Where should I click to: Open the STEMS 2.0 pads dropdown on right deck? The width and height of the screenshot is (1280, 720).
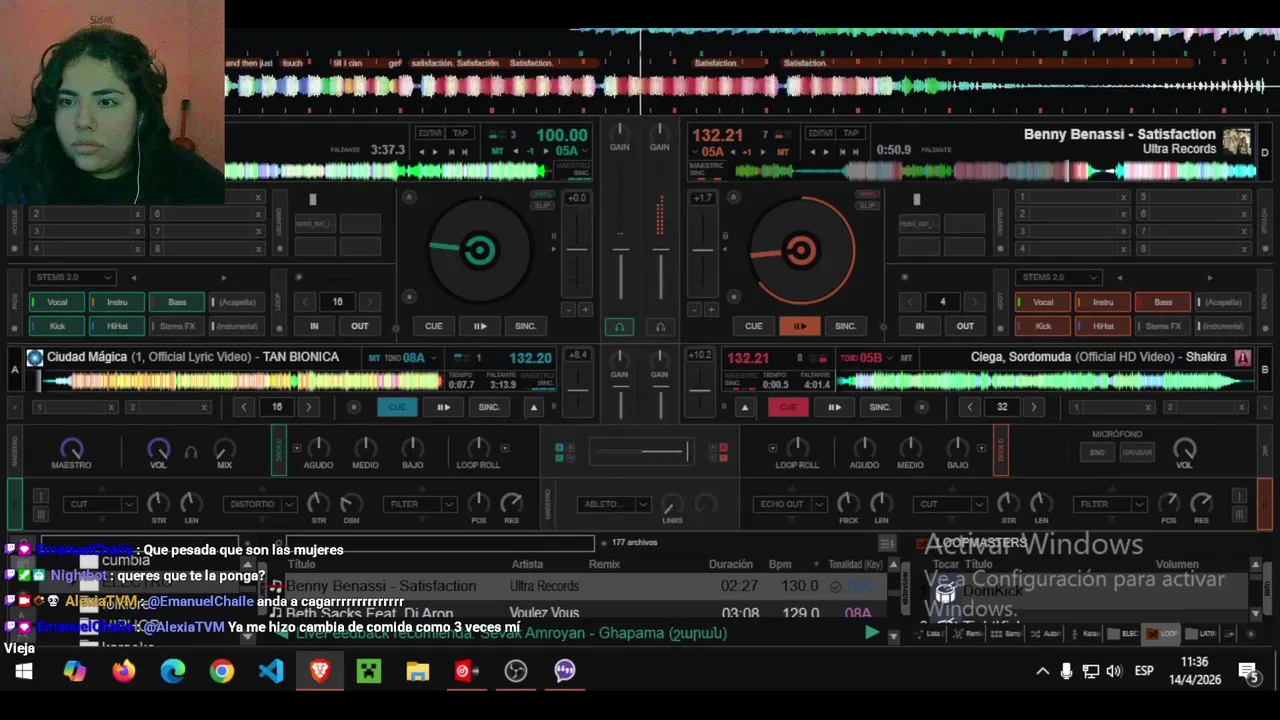[1059, 277]
